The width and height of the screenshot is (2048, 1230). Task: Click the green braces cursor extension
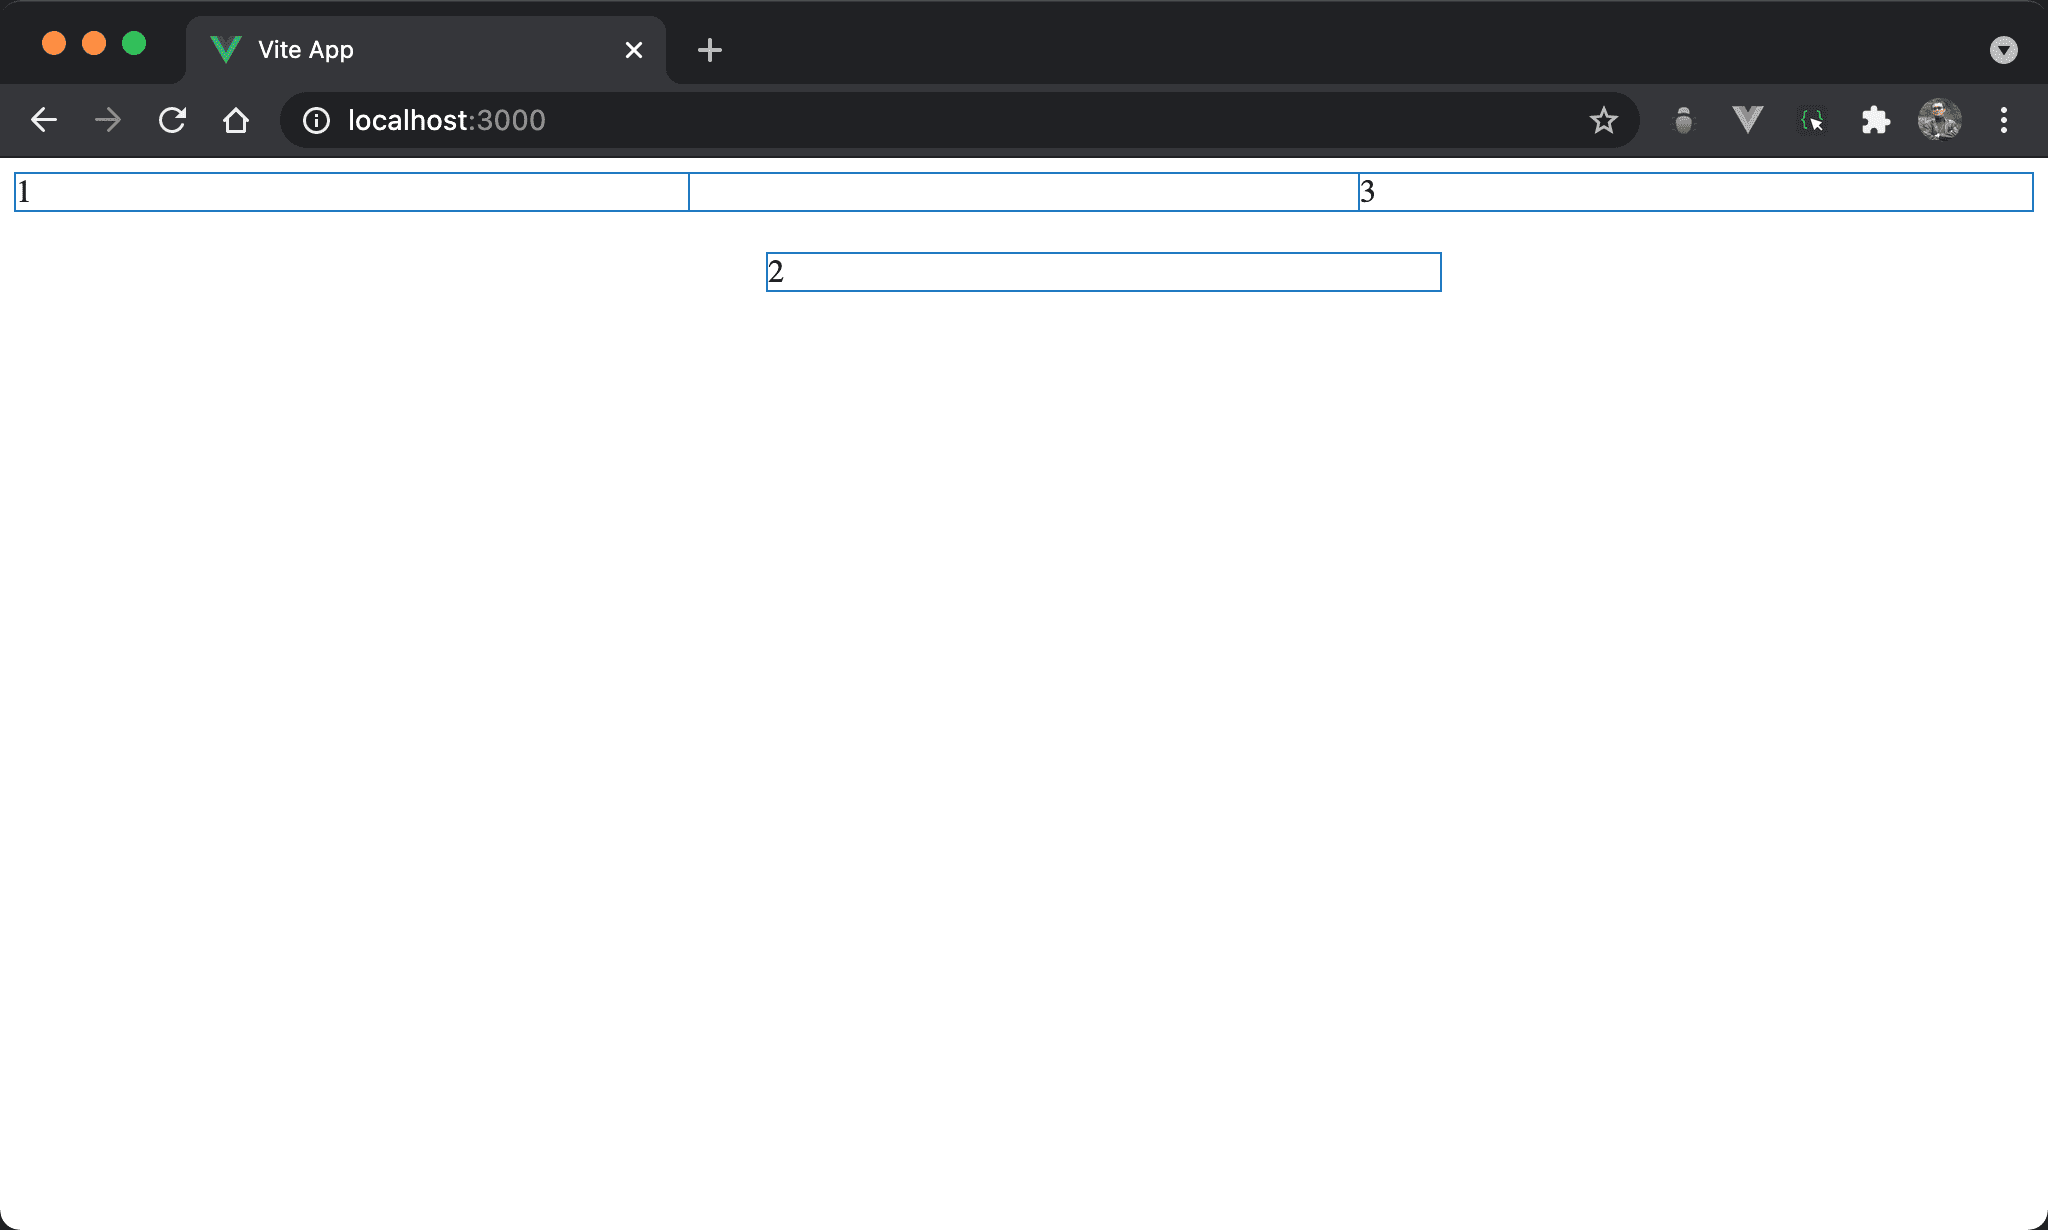click(1811, 120)
